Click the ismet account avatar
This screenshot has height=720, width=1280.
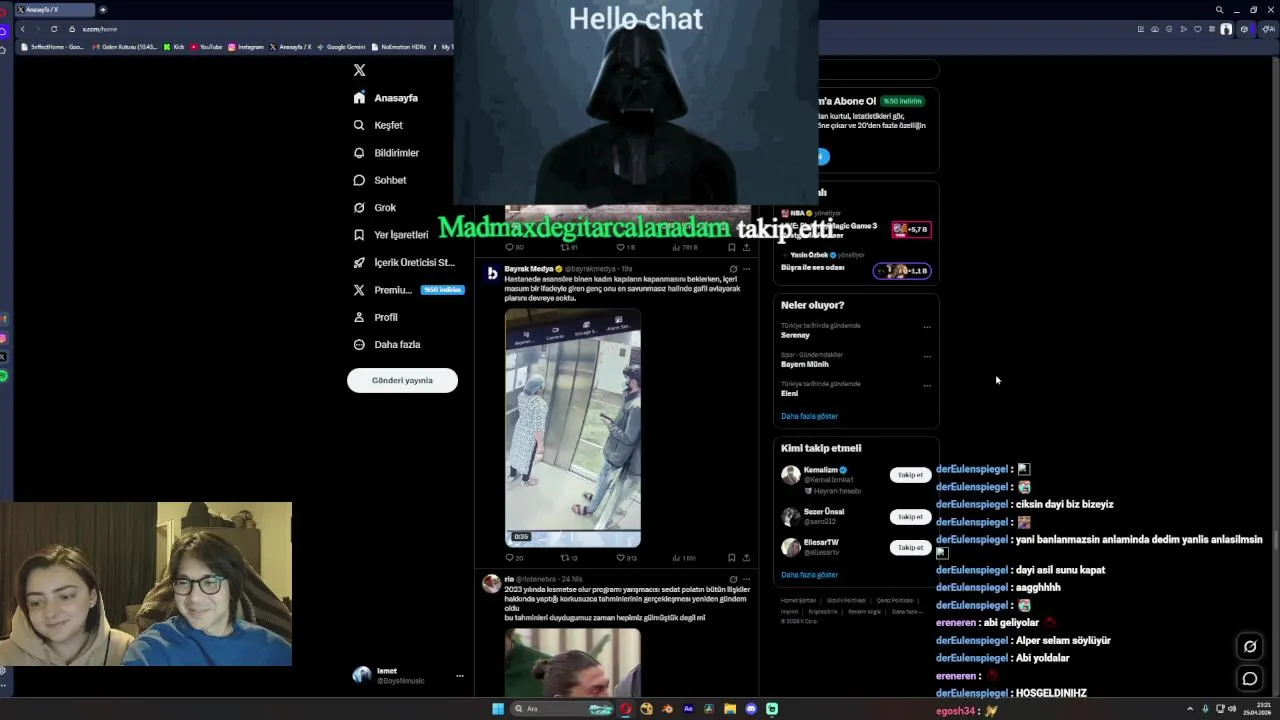(362, 675)
